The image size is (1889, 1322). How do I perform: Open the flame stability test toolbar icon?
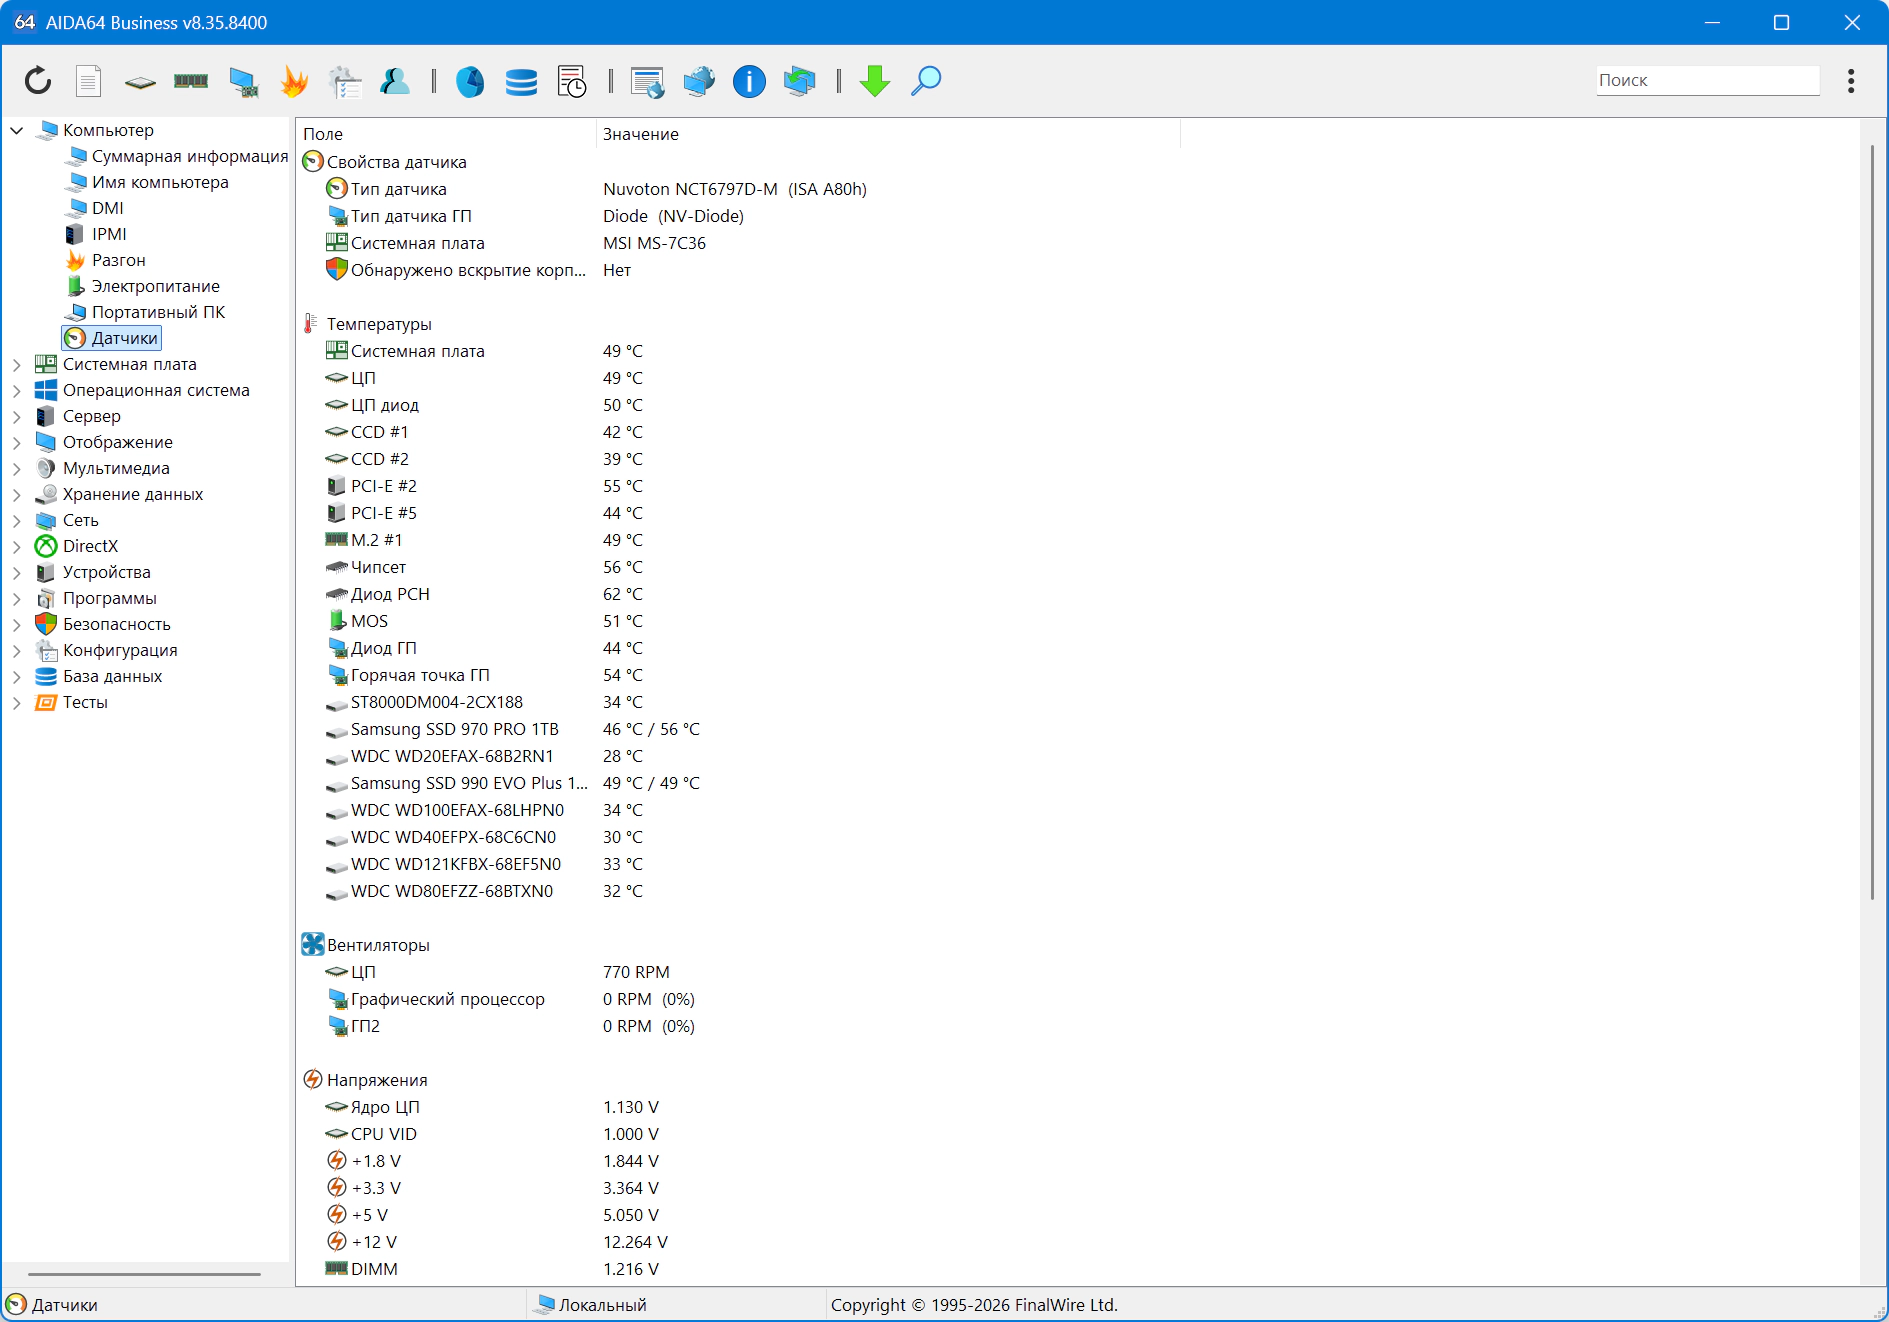(x=294, y=81)
